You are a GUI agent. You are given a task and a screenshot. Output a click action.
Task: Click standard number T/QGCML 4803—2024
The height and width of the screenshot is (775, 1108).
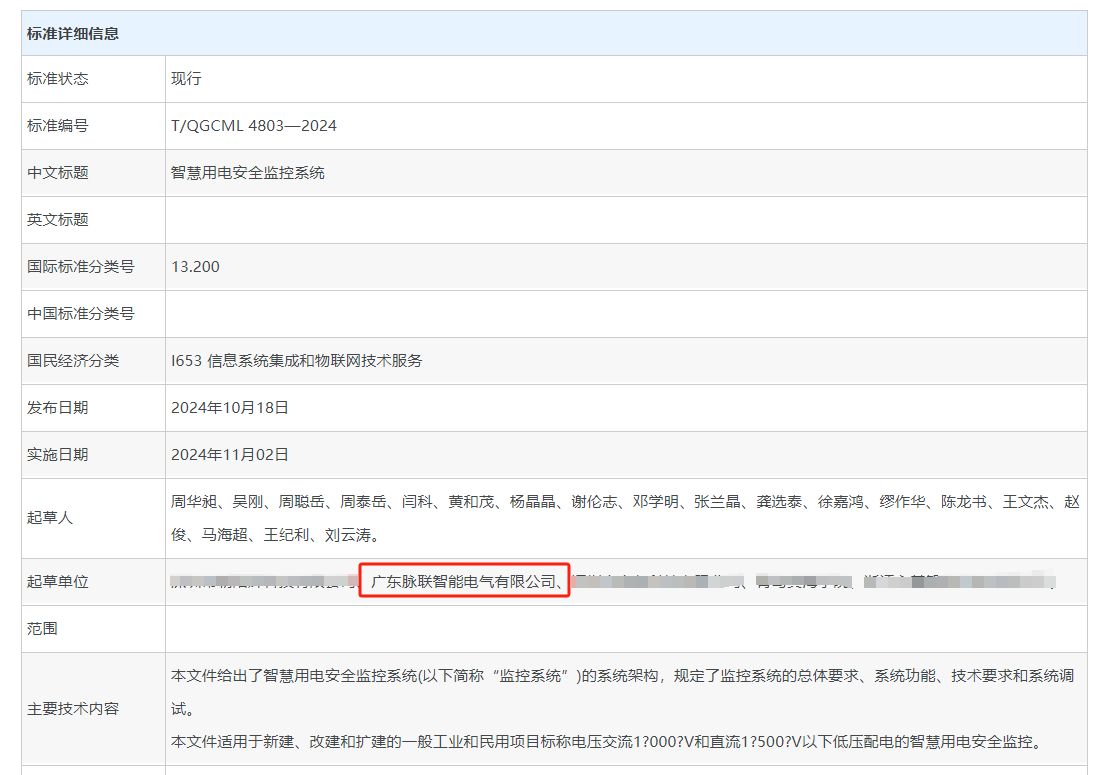point(254,126)
